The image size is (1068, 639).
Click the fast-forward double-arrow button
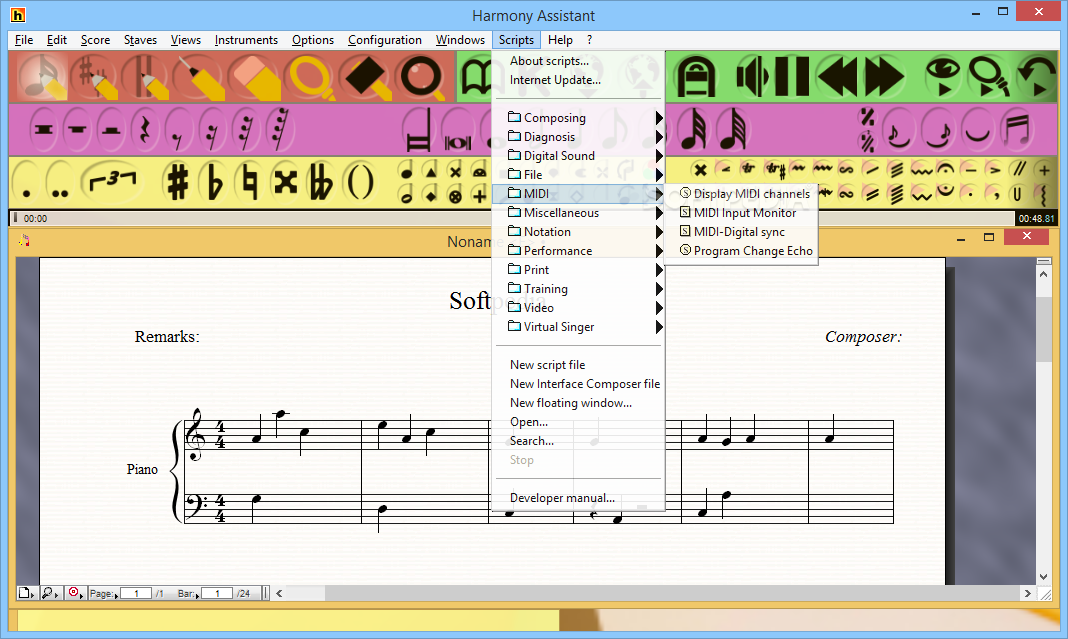click(x=884, y=76)
